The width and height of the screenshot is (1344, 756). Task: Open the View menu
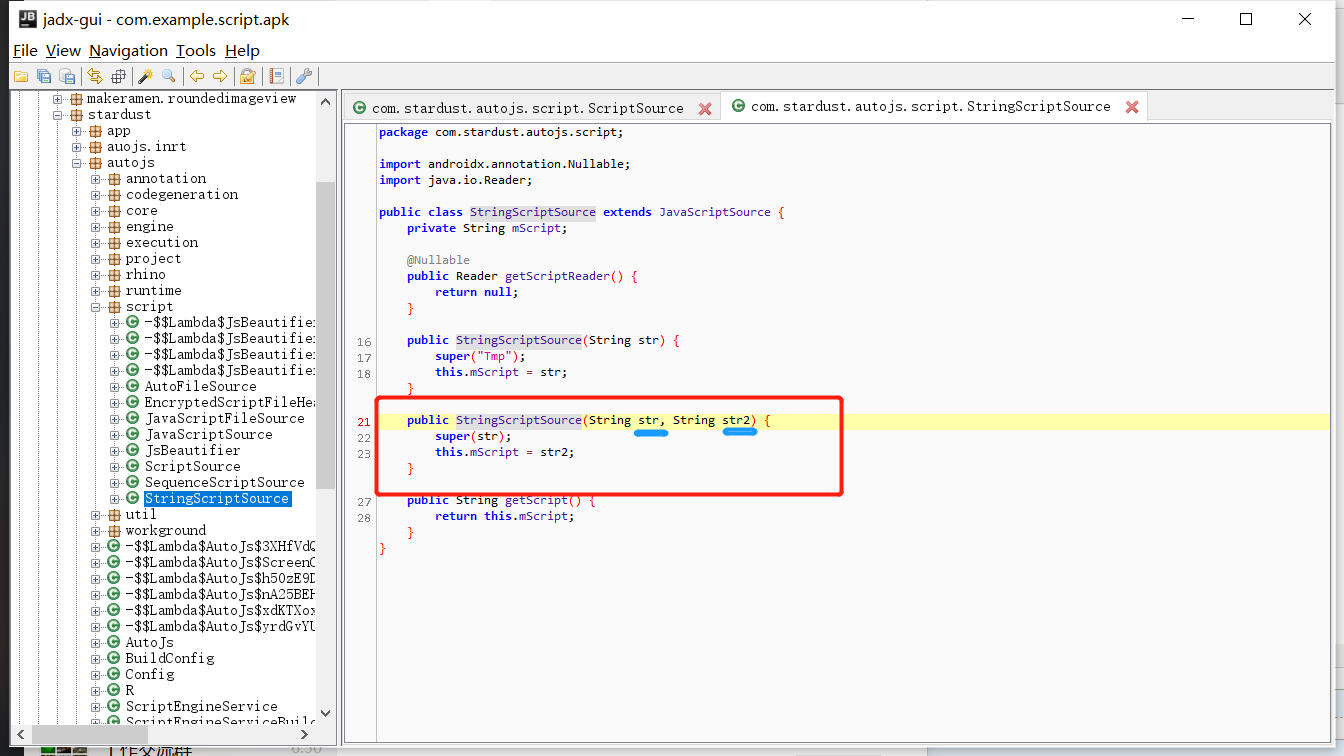pos(63,50)
